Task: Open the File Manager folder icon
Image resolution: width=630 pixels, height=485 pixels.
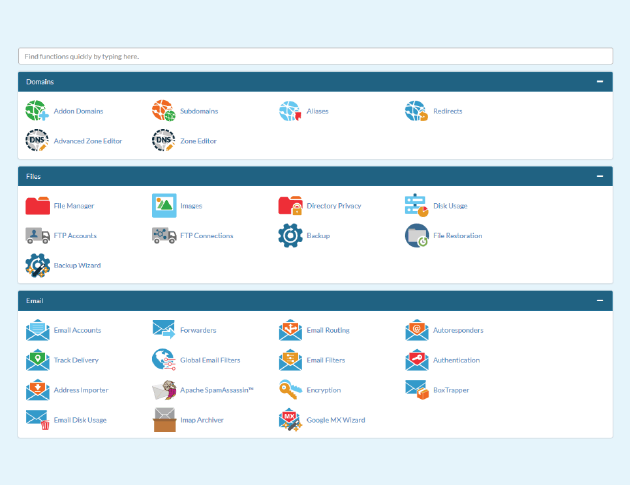Action: (x=37, y=206)
